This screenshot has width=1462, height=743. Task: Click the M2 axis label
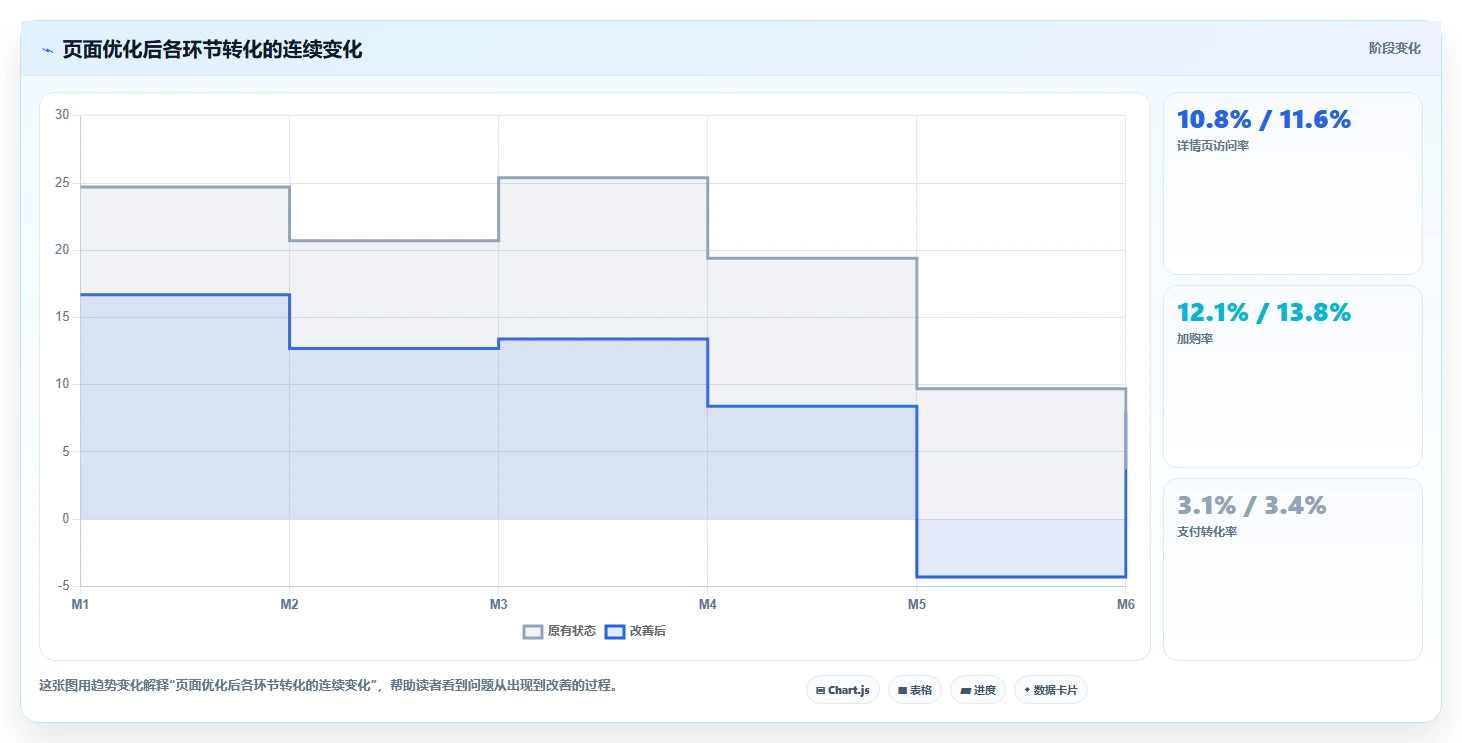(x=289, y=604)
